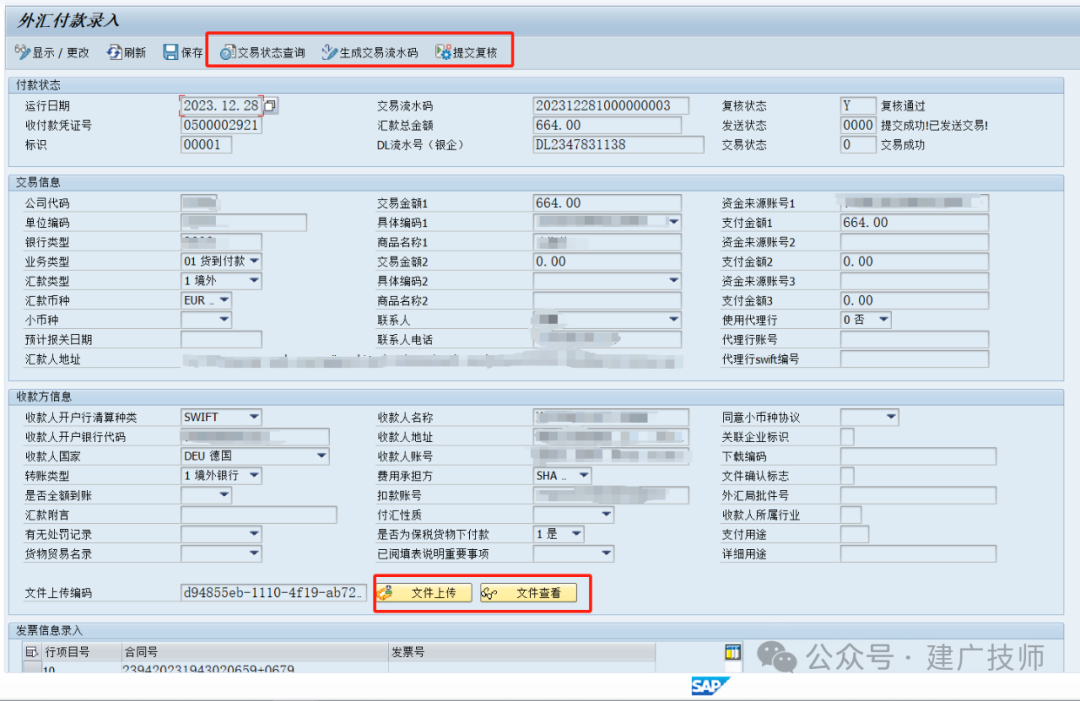Click the 外汇局批件号 field

point(918,496)
